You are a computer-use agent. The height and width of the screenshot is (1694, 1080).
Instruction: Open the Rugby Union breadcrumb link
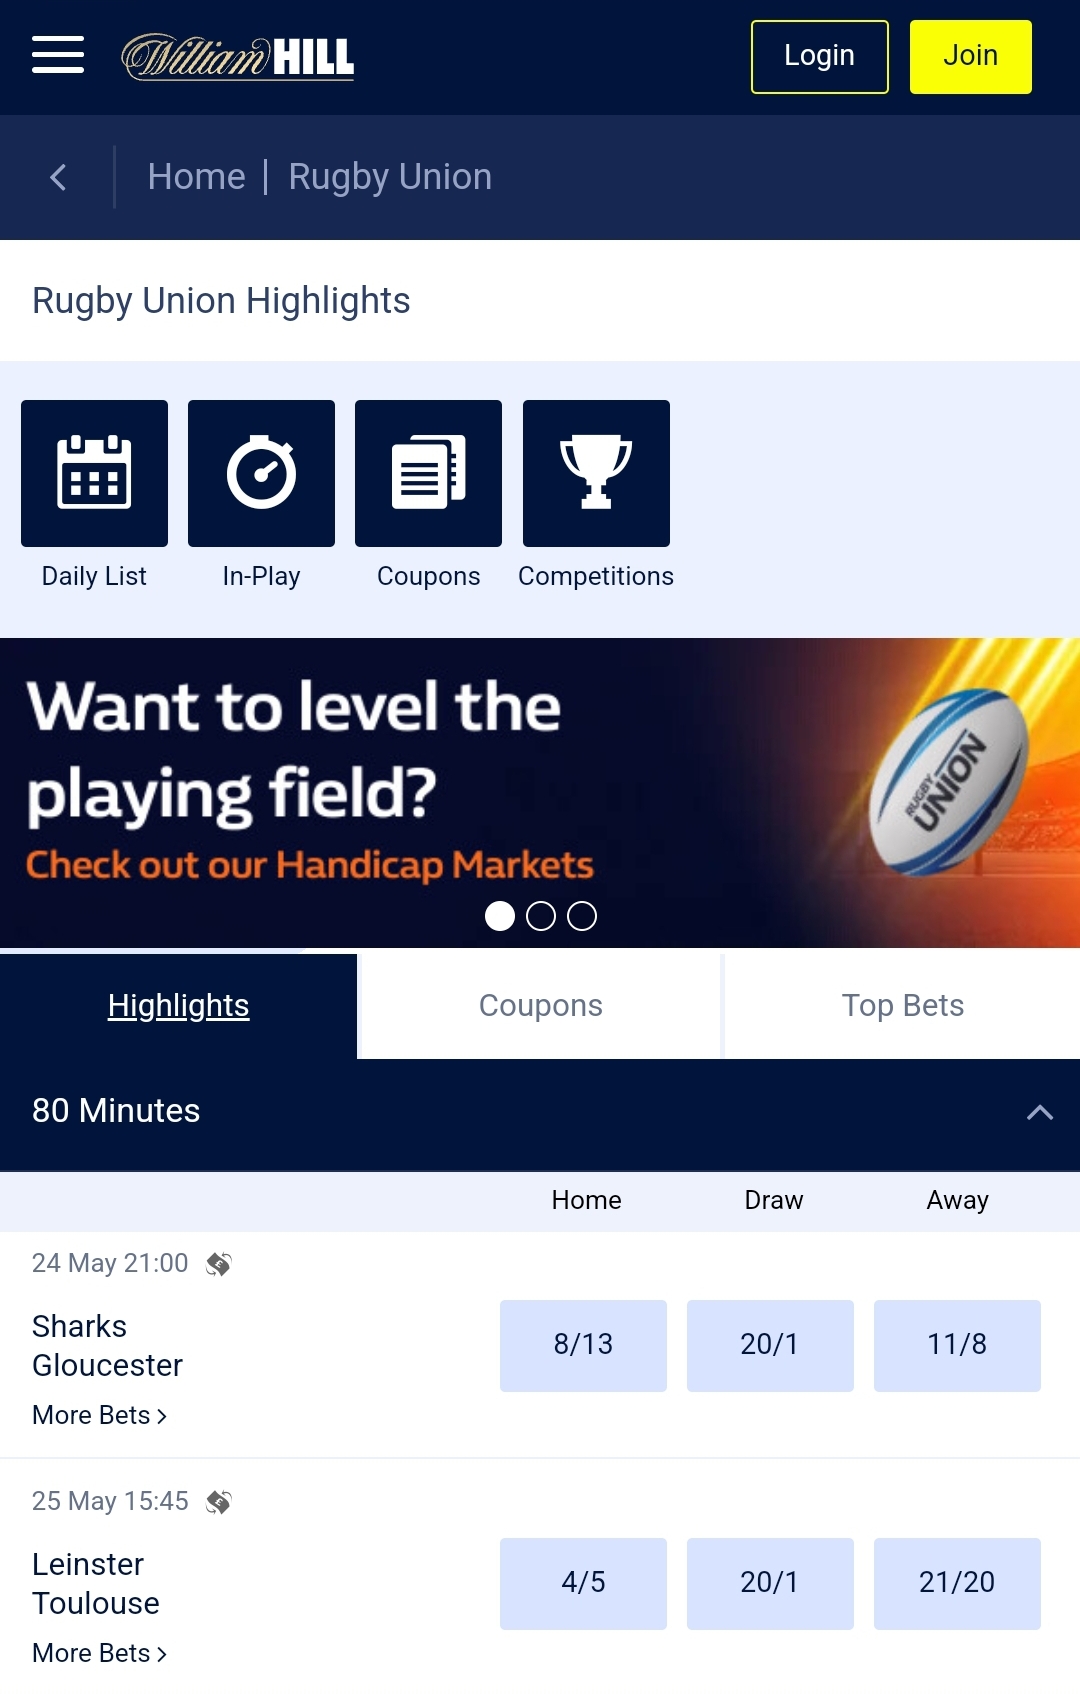tap(389, 176)
